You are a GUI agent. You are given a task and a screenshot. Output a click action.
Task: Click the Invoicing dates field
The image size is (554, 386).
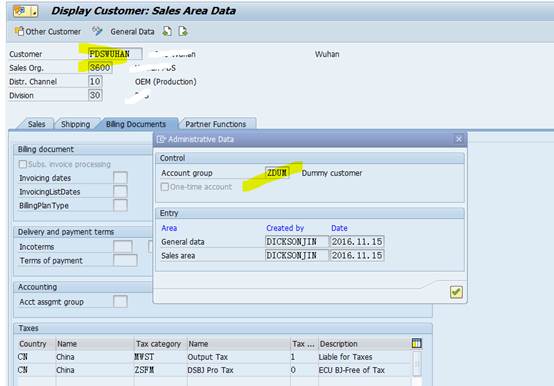120,178
